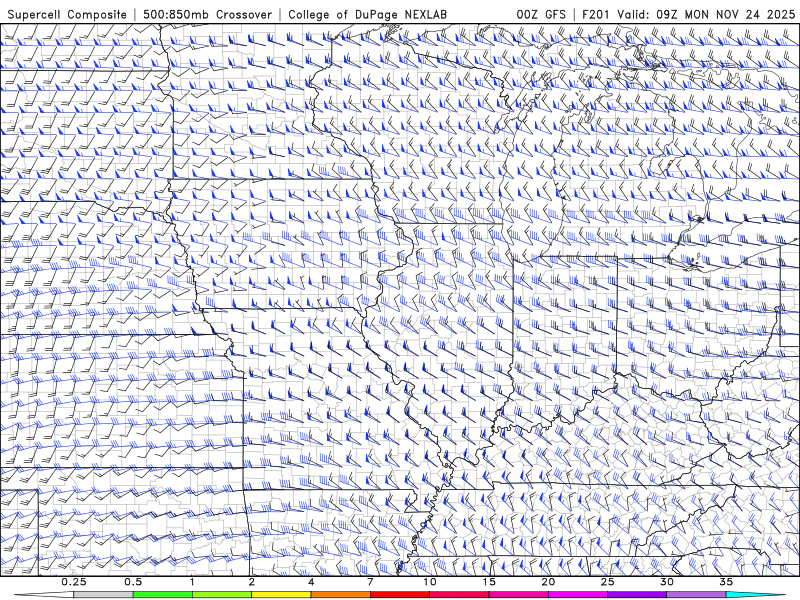Click the light purple segment after 30
The image size is (800, 600).
[696, 595]
